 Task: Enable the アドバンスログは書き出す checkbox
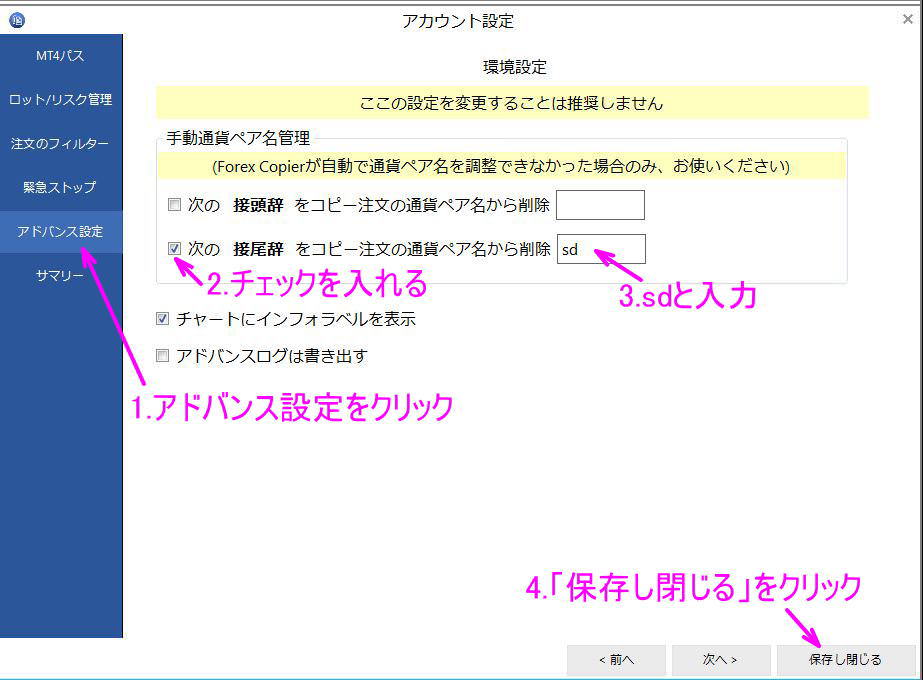(162, 355)
